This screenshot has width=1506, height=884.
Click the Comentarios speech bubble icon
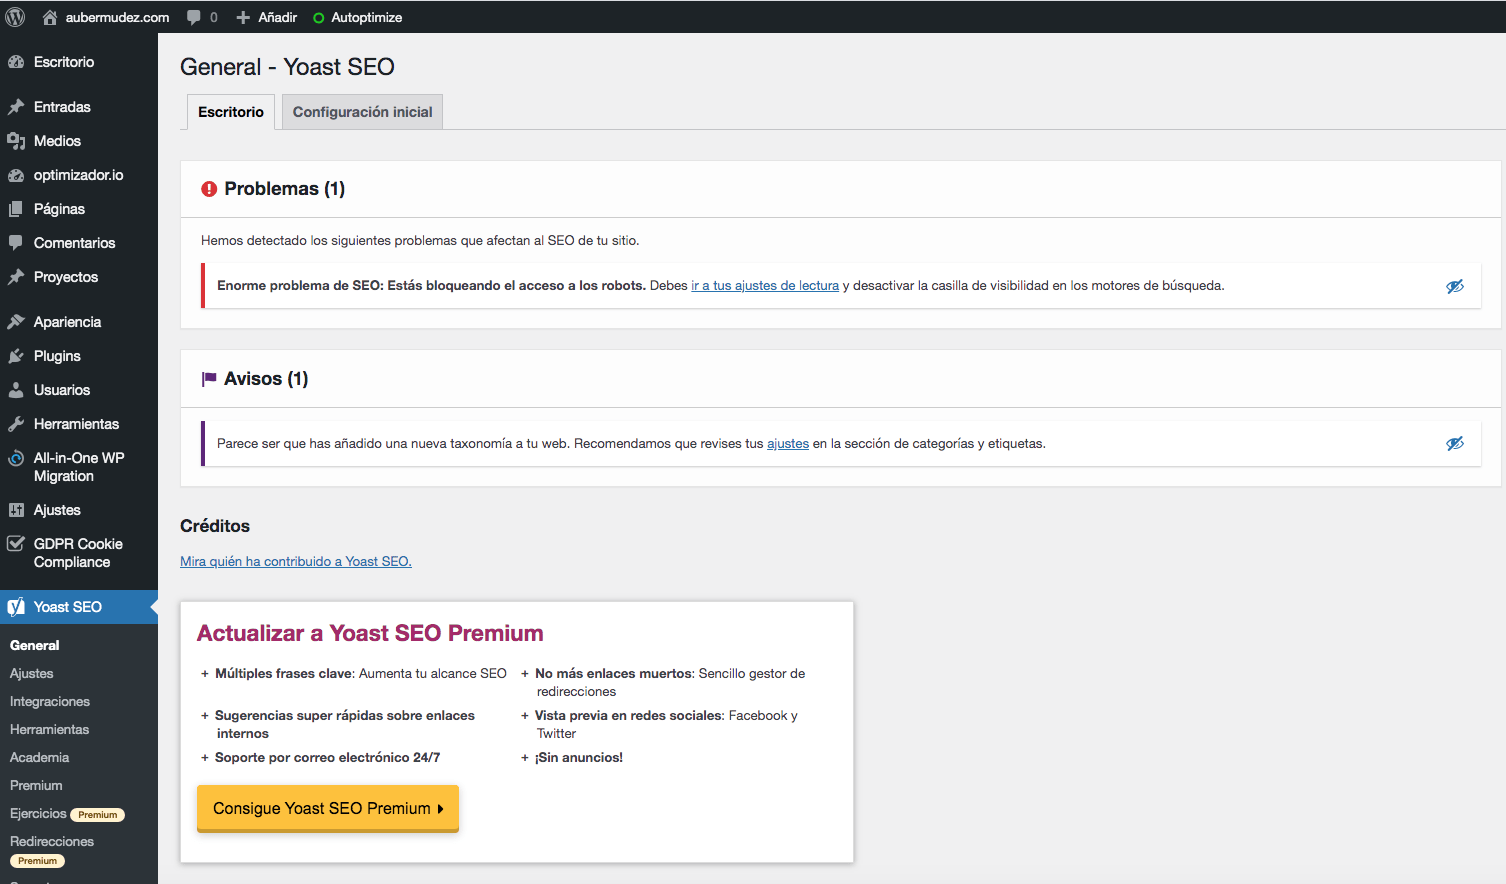(x=16, y=243)
